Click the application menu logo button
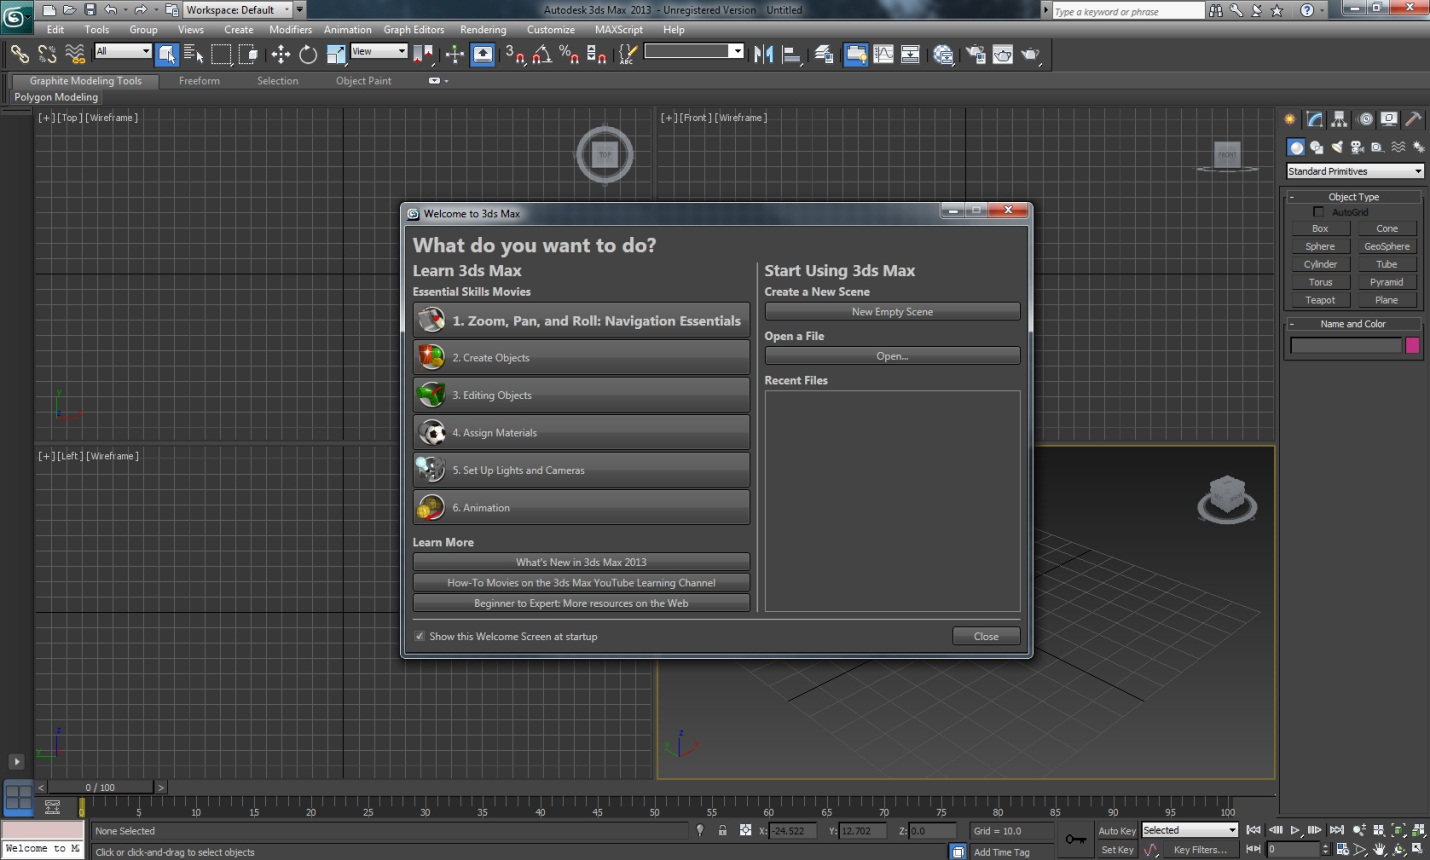The image size is (1430, 860). pos(16,16)
